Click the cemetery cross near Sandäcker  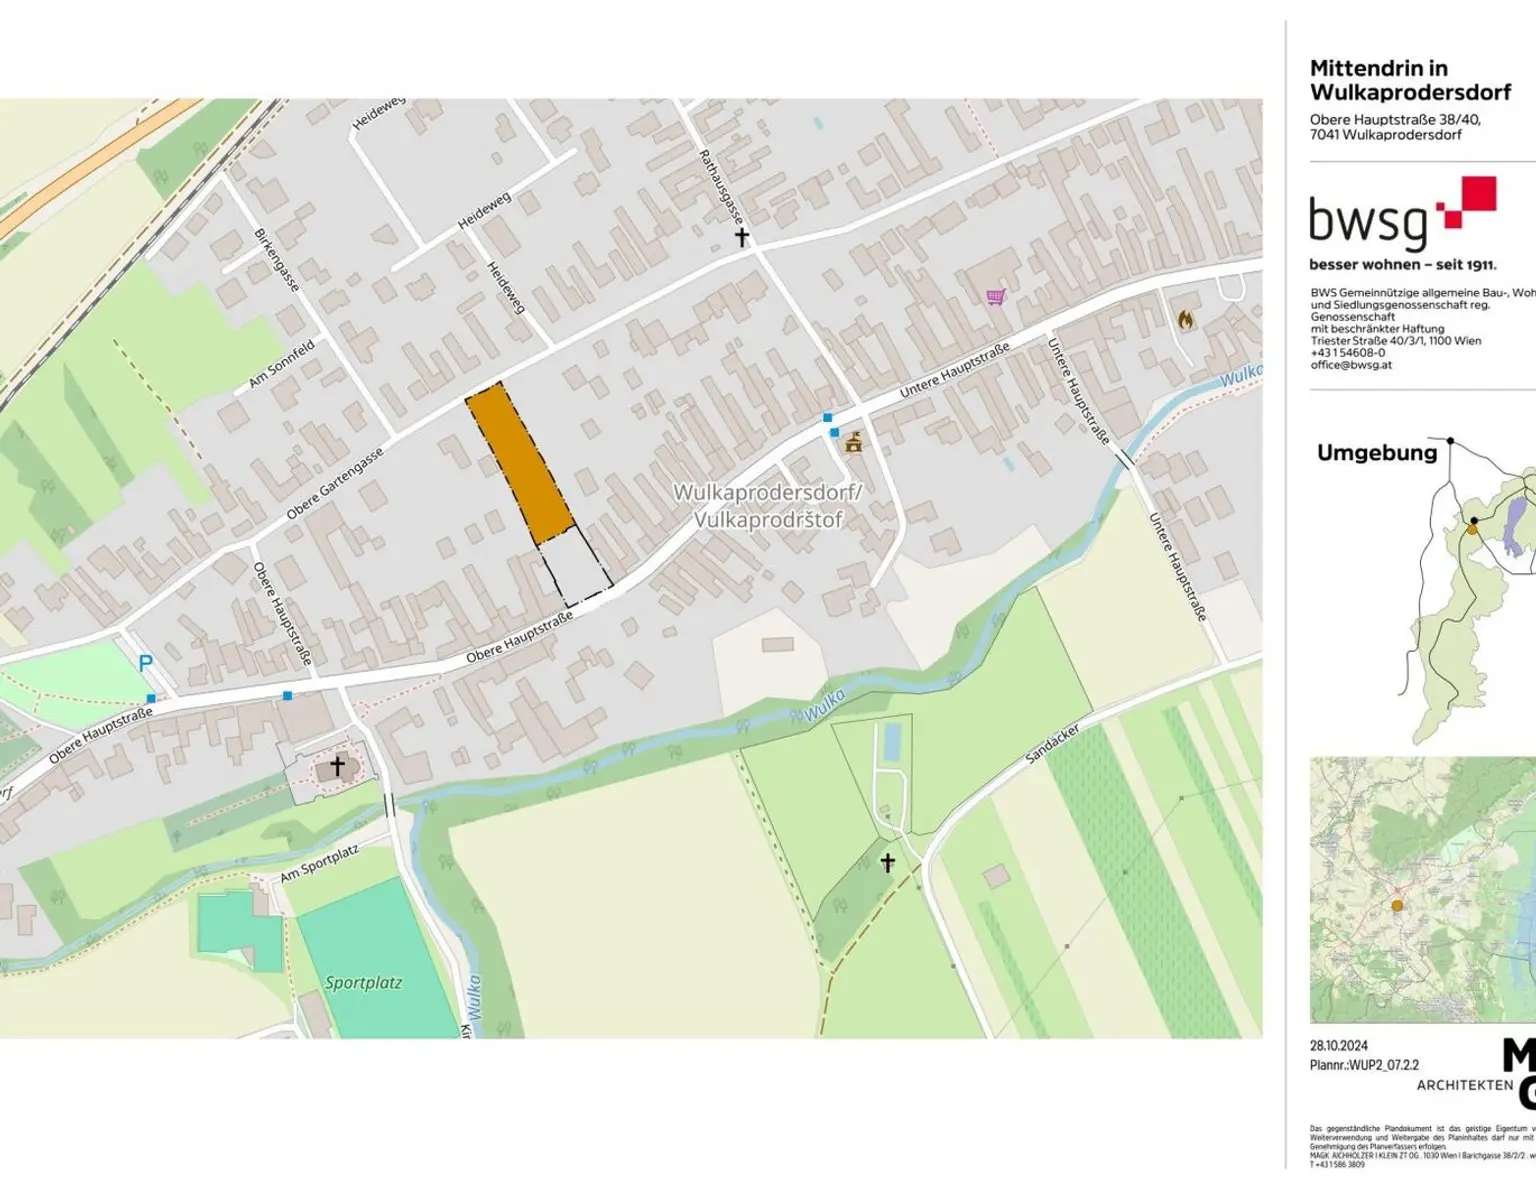(x=887, y=862)
